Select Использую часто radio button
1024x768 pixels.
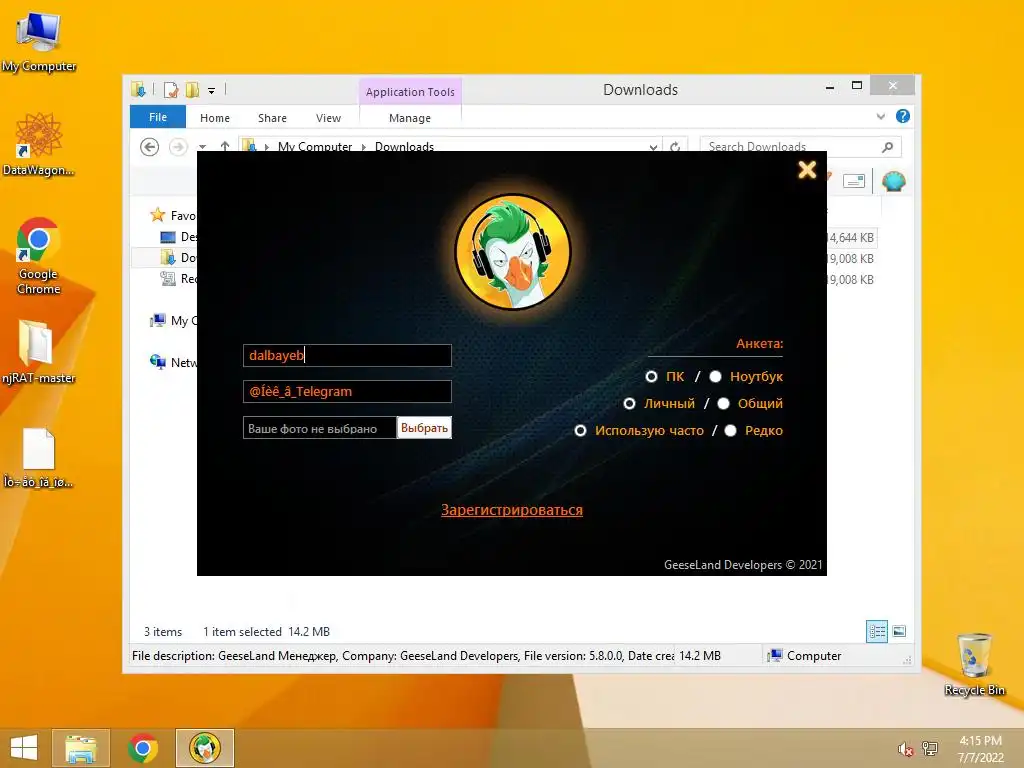point(581,430)
